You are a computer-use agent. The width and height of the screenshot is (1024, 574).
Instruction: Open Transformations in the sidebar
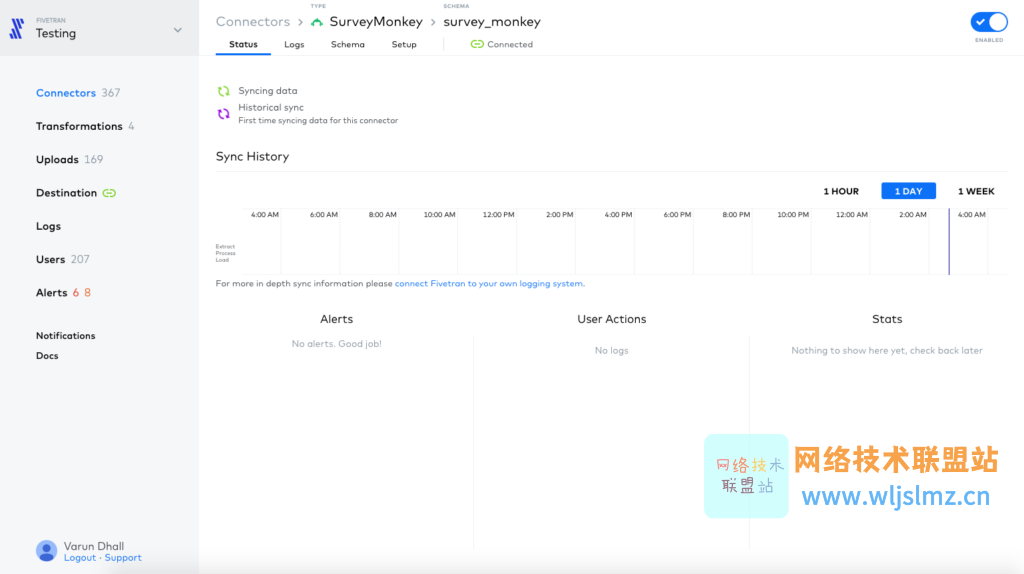click(79, 126)
